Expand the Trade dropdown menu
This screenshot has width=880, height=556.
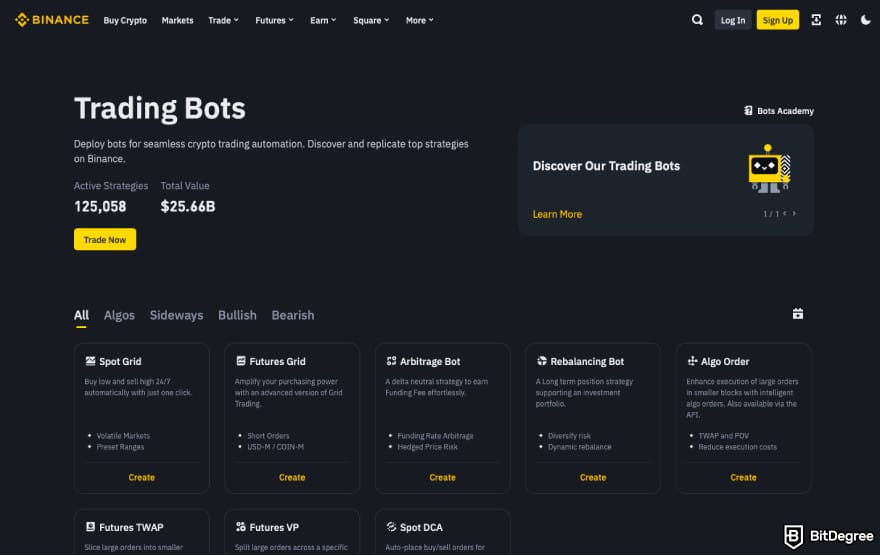click(223, 20)
